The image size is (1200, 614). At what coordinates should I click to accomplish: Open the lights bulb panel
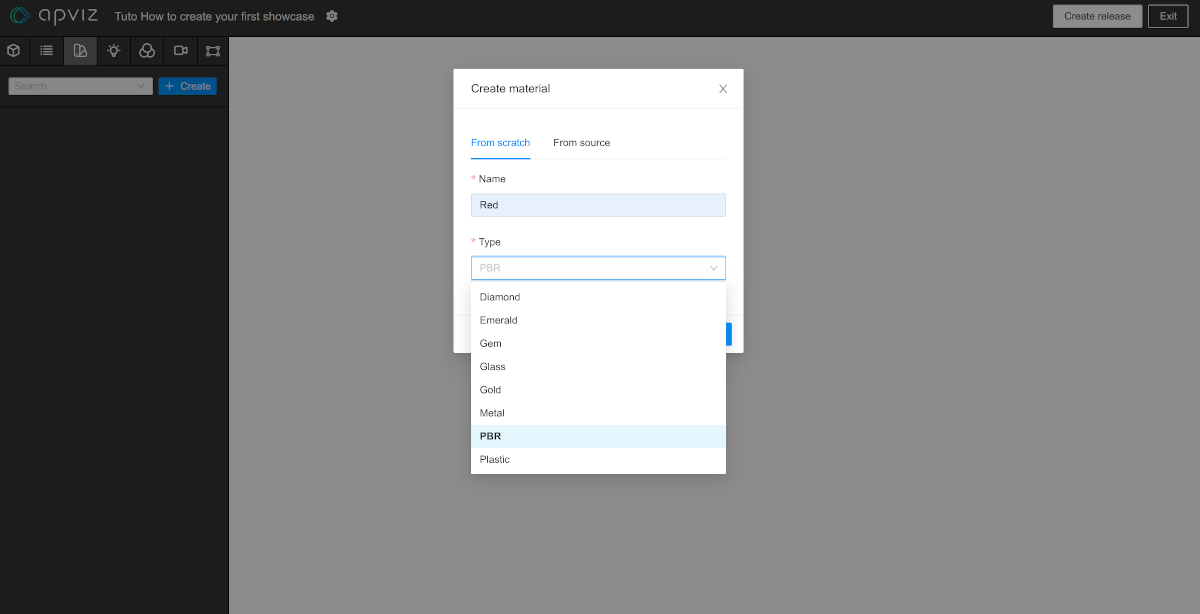[x=114, y=51]
